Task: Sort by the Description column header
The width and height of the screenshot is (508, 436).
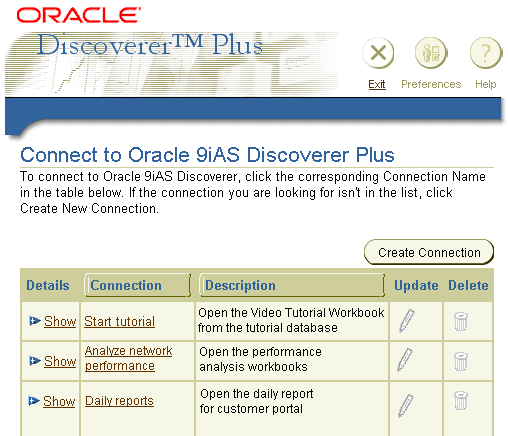Action: coord(292,285)
